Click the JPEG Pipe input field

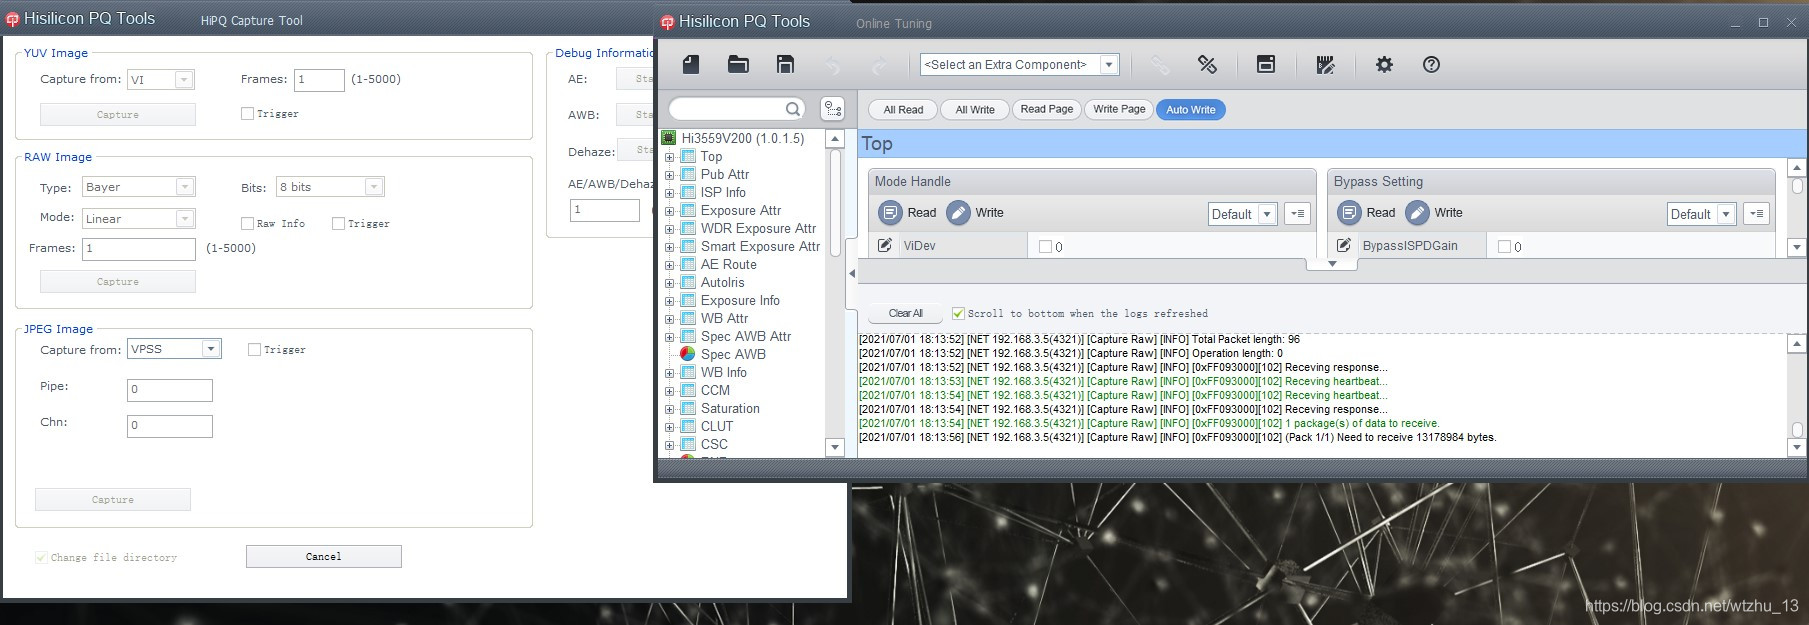point(170,390)
